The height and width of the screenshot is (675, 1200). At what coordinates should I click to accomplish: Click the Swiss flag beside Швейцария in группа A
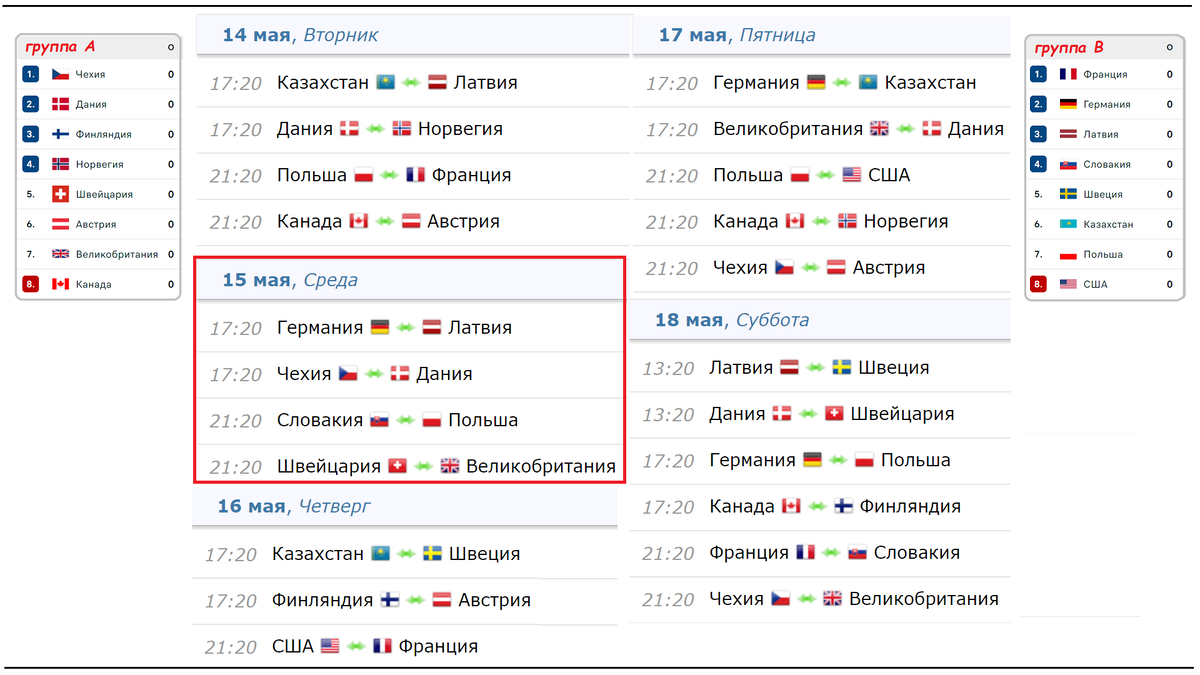60,194
